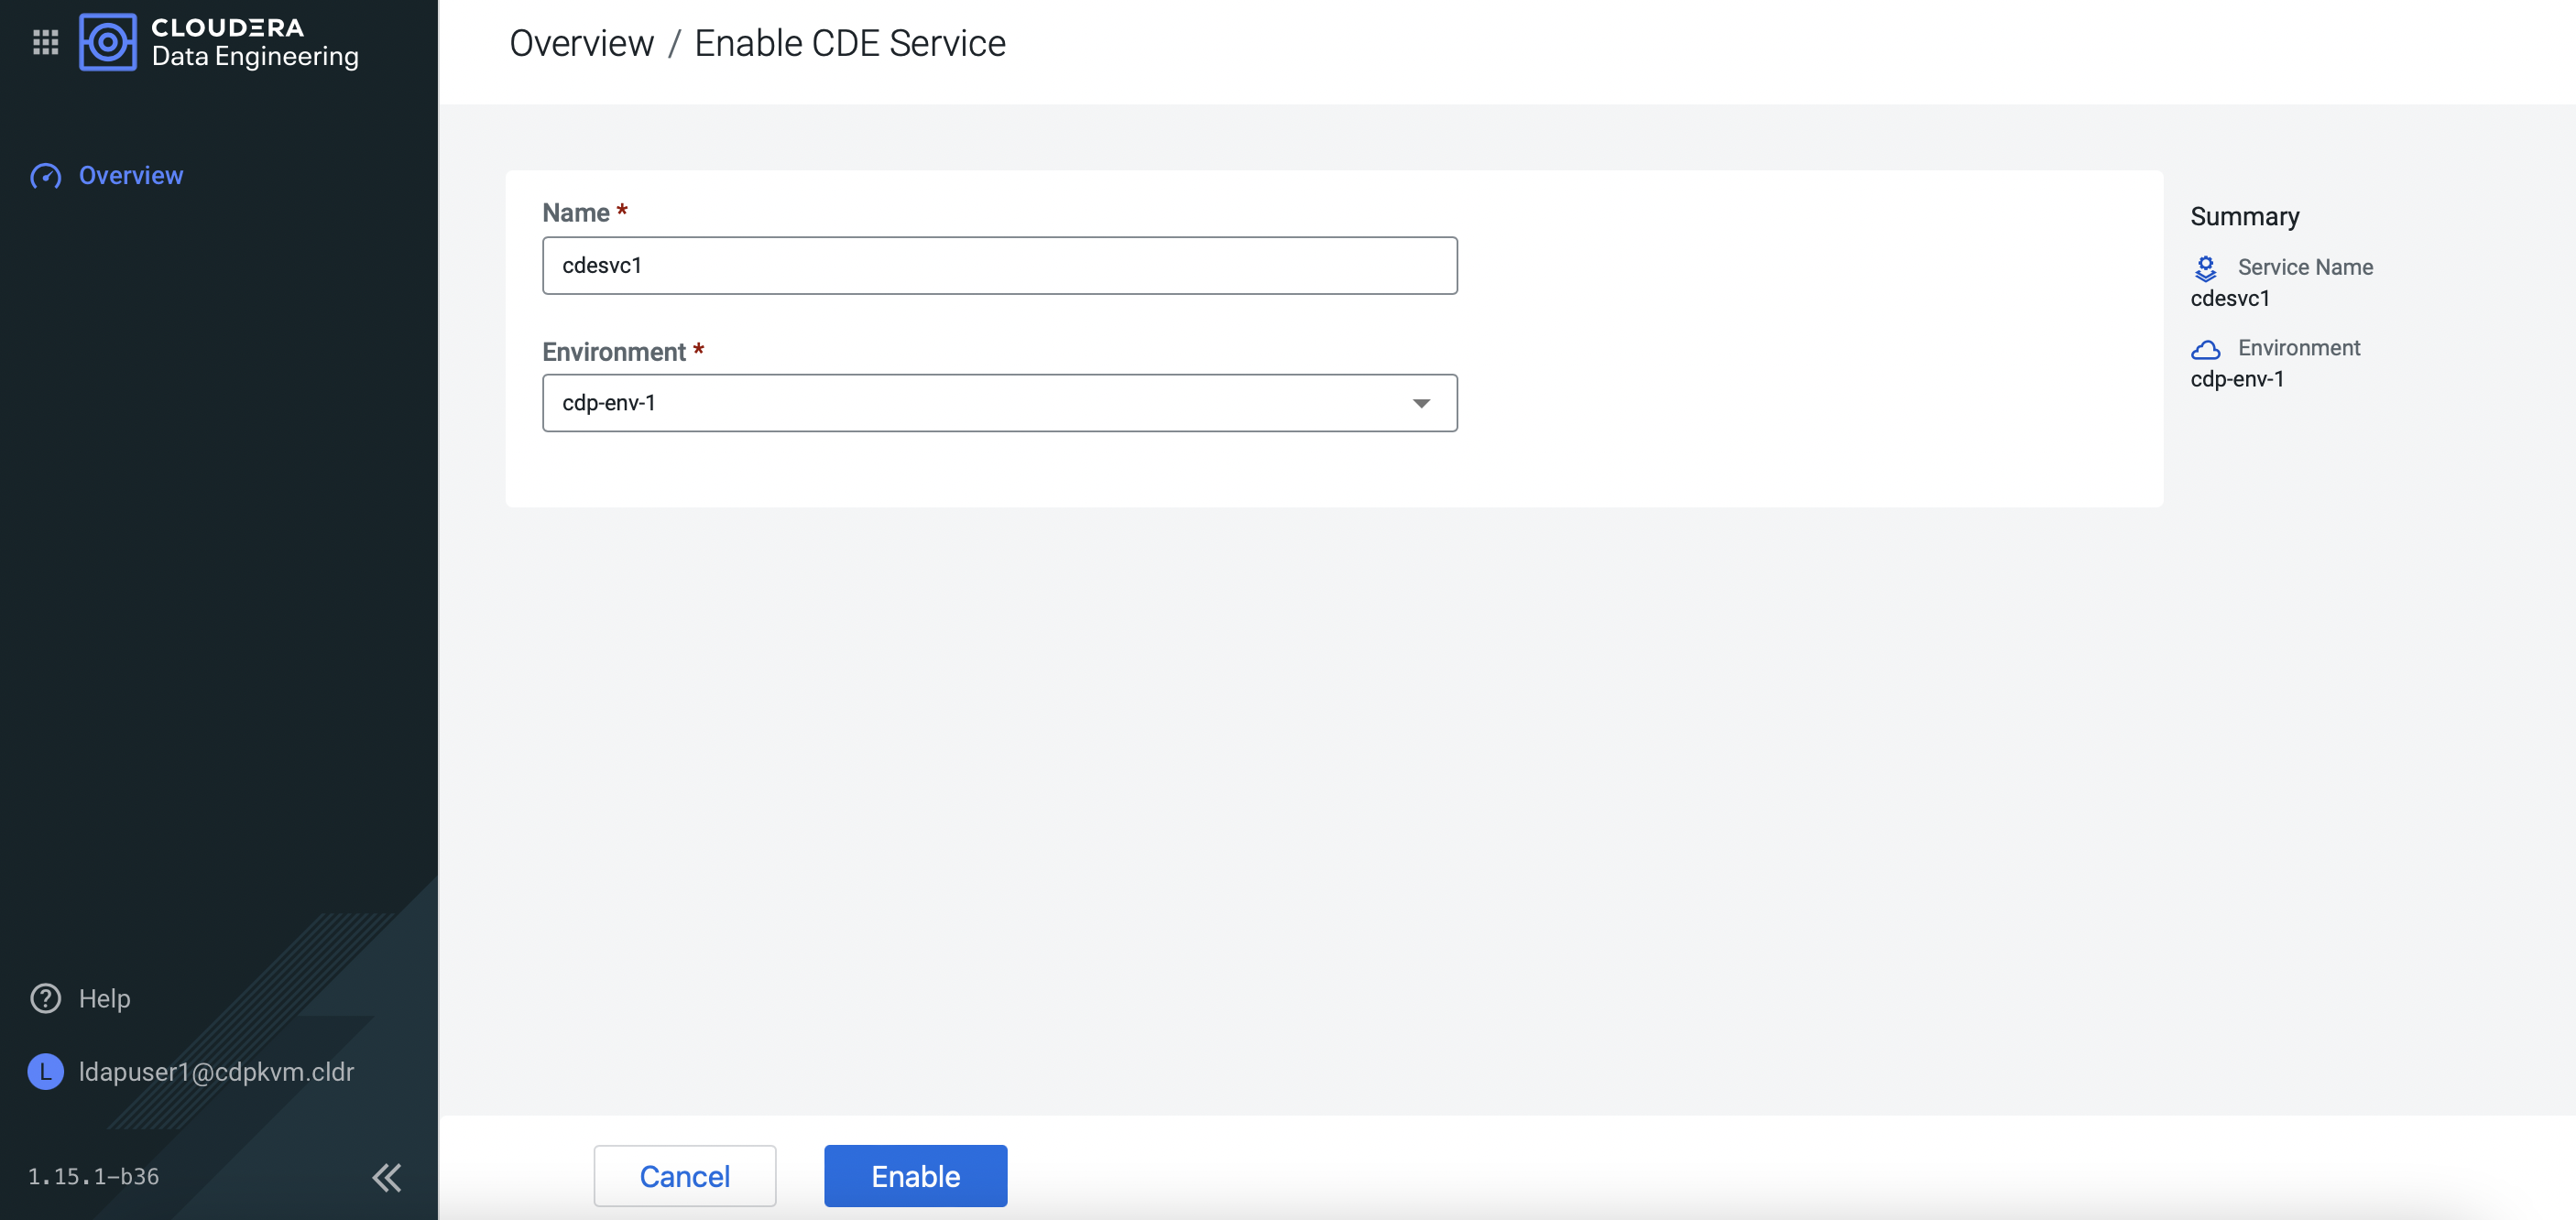Click the Cloudera Data Engineering logo
Screen dimensions: 2576x1220
[108, 42]
